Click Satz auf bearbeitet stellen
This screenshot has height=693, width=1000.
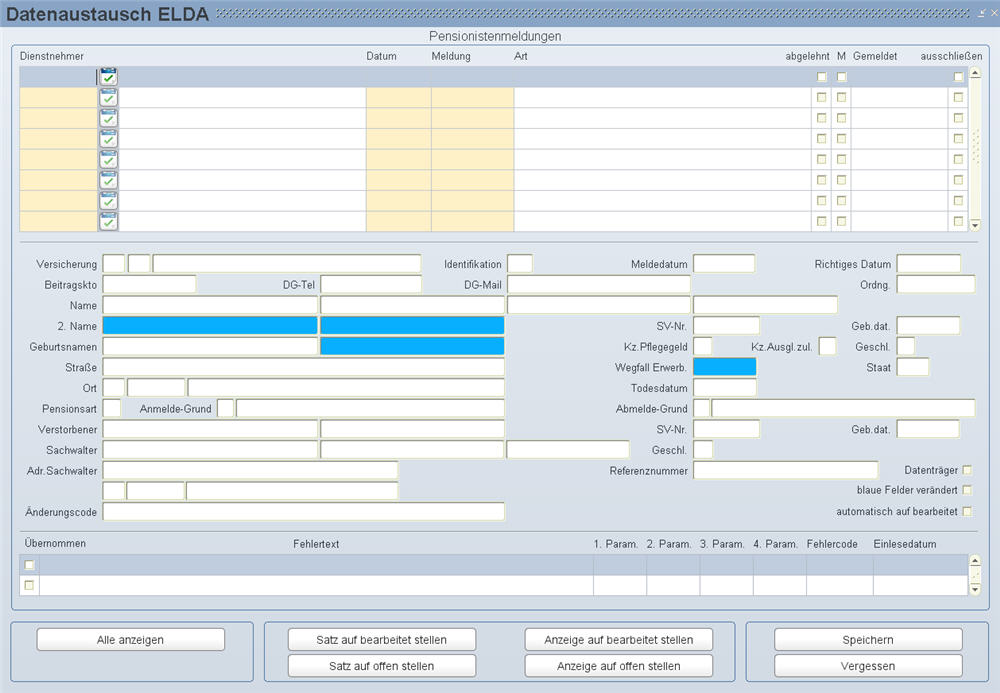381,640
